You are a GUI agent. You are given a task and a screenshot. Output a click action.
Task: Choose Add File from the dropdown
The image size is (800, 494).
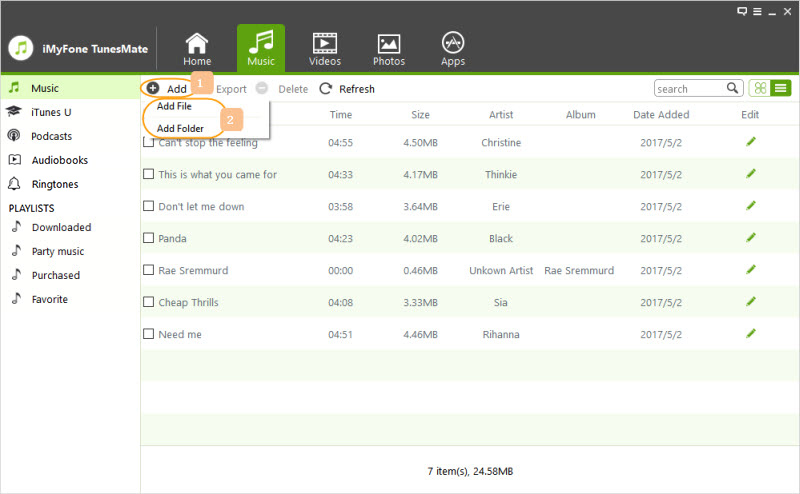(x=174, y=107)
